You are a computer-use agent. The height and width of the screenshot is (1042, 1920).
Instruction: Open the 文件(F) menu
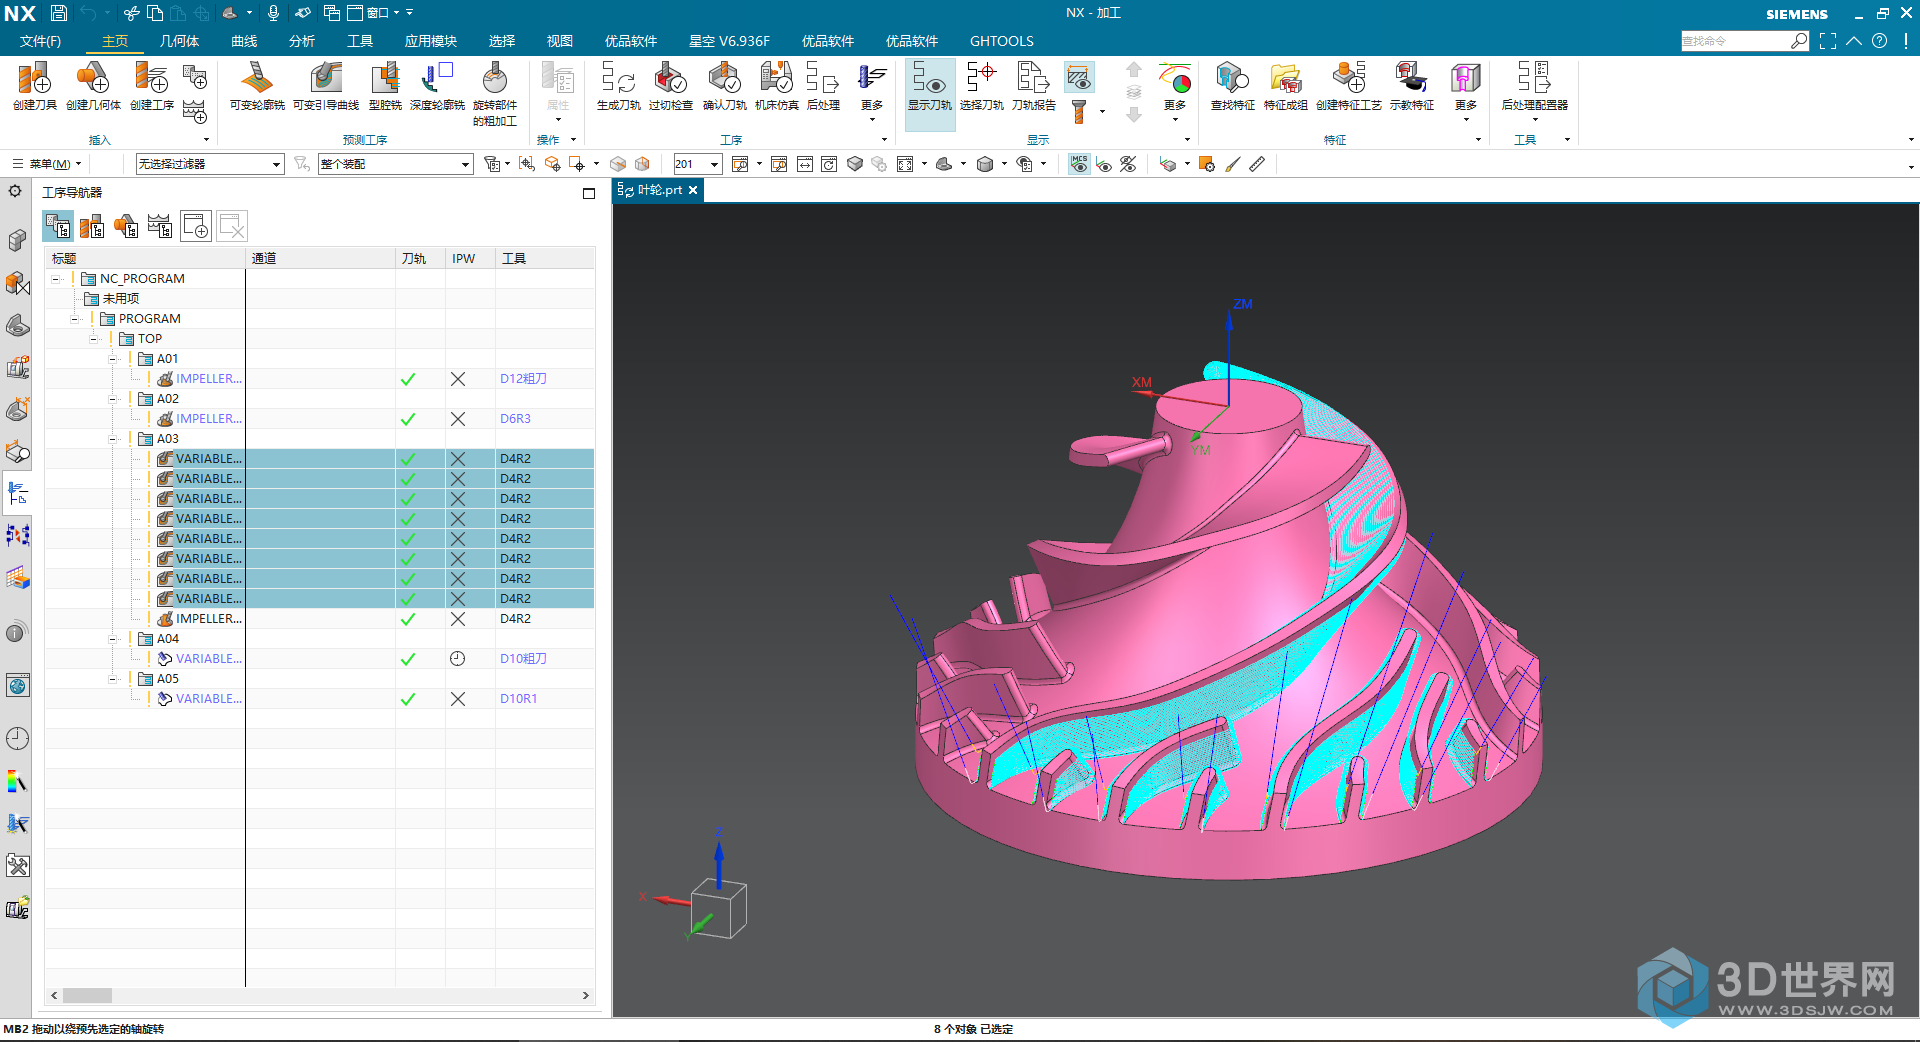coord(40,41)
